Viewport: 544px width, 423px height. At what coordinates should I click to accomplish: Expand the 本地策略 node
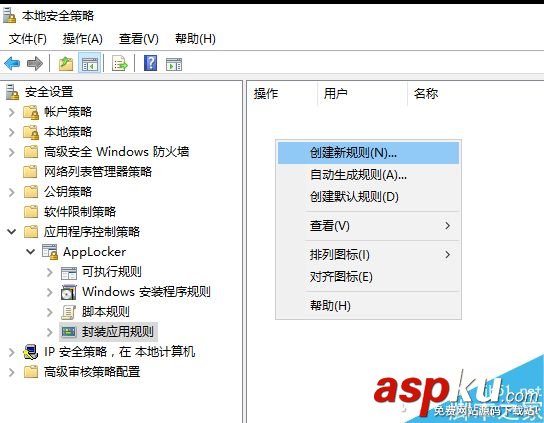(x=11, y=132)
